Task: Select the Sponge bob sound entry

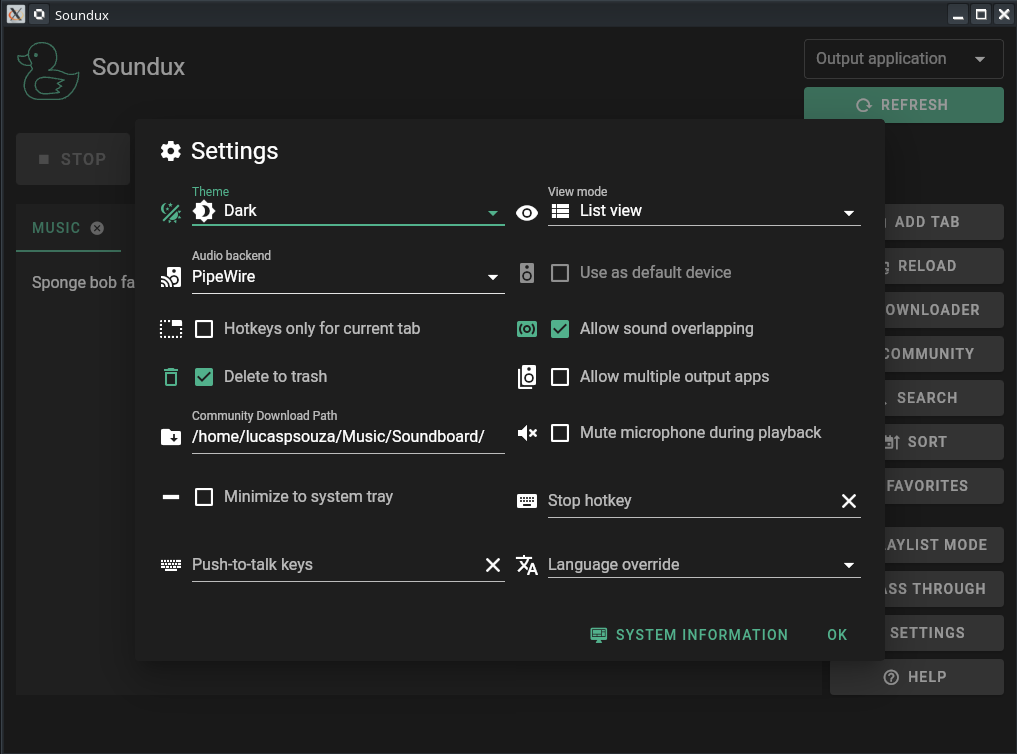Action: (83, 283)
